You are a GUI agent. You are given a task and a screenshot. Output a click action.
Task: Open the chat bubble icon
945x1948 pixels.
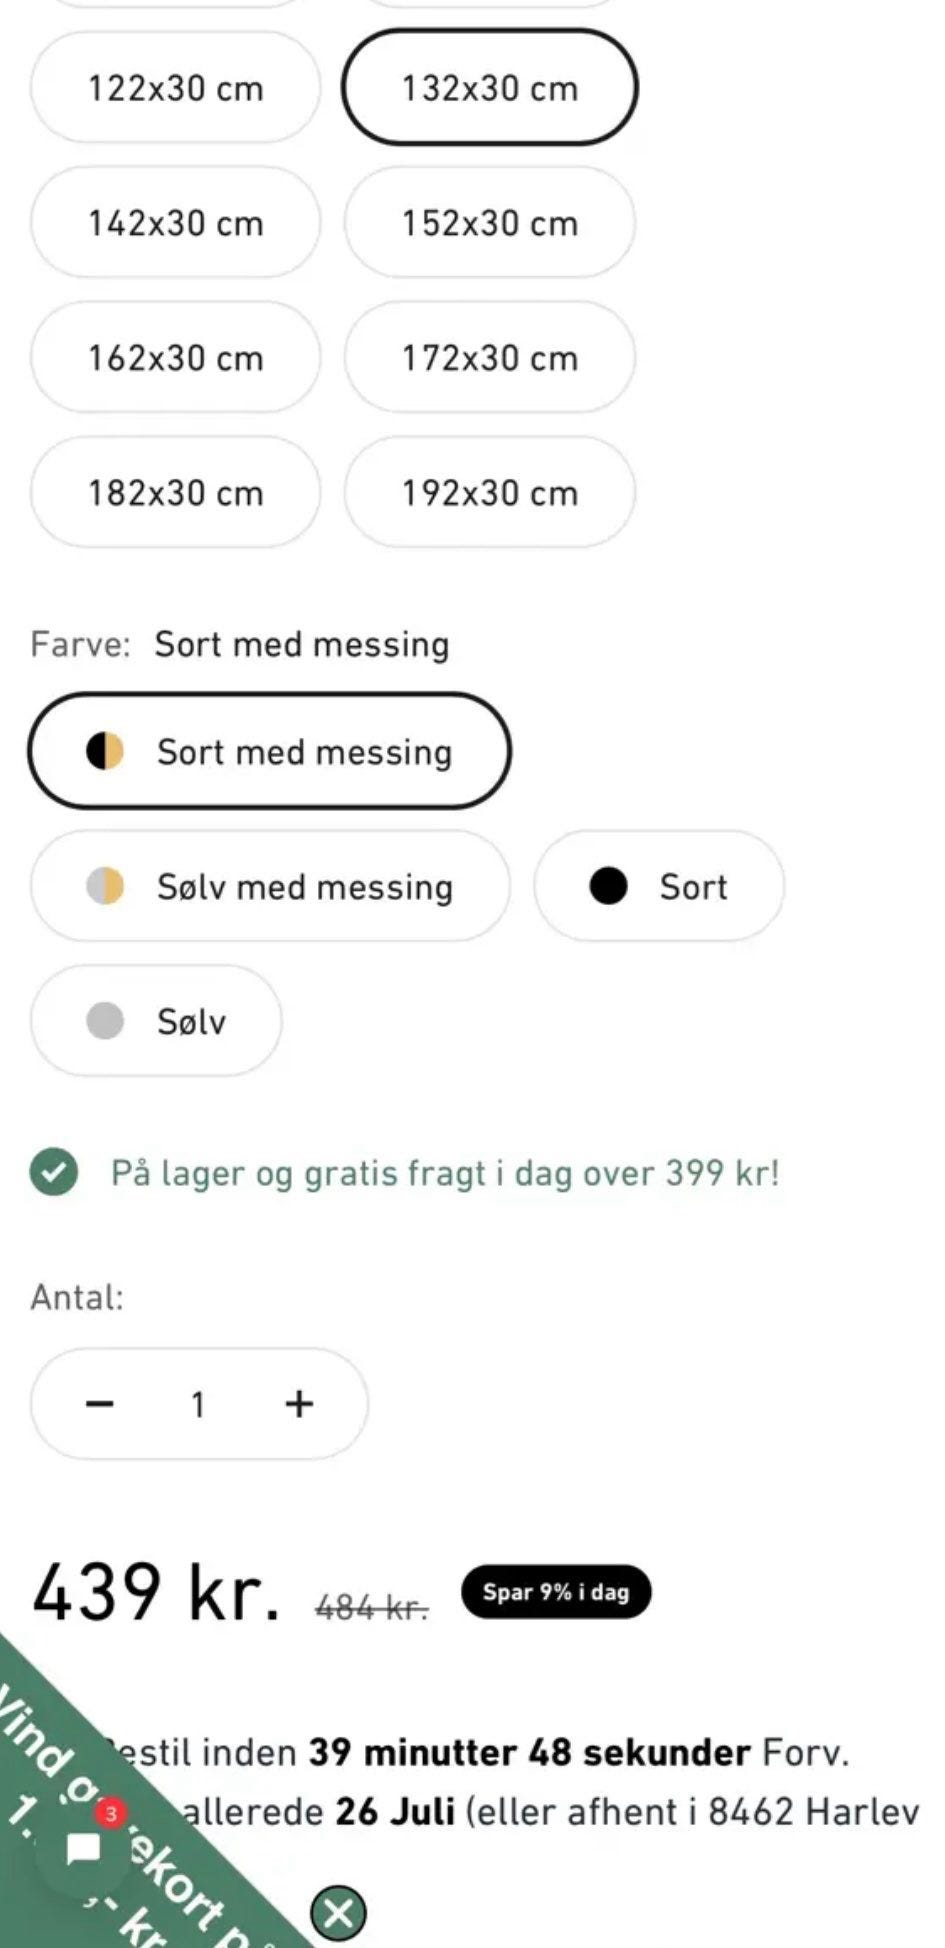point(84,1848)
